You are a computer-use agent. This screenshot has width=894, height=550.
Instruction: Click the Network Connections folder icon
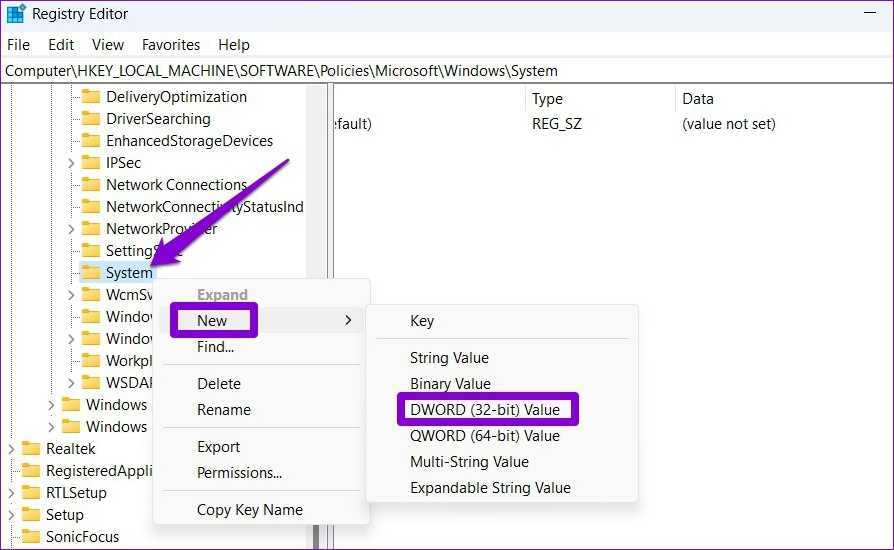pyautogui.click(x=91, y=185)
